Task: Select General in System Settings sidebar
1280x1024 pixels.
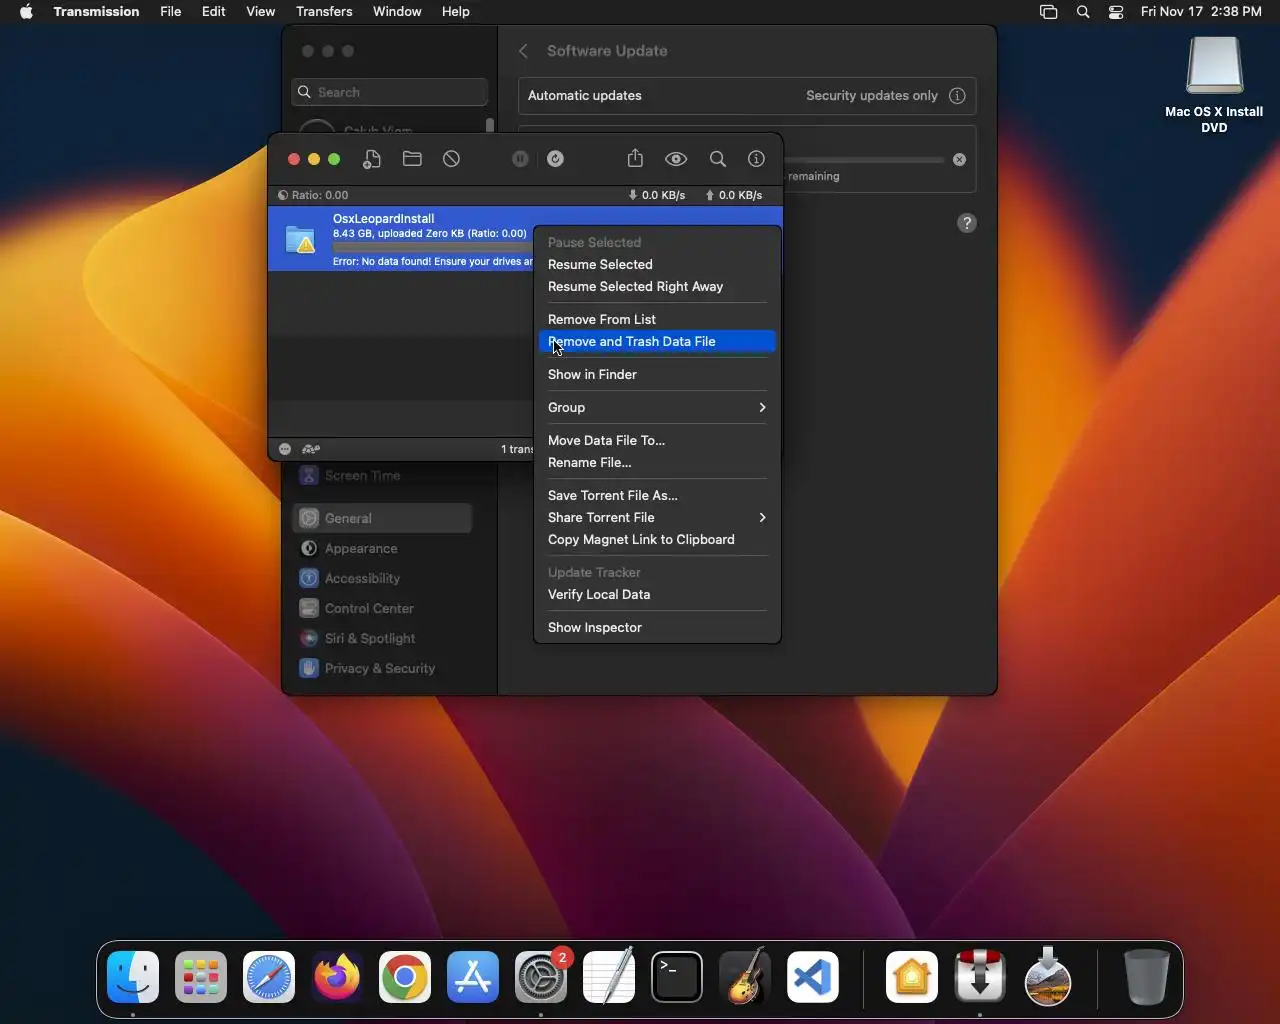Action: (x=382, y=518)
